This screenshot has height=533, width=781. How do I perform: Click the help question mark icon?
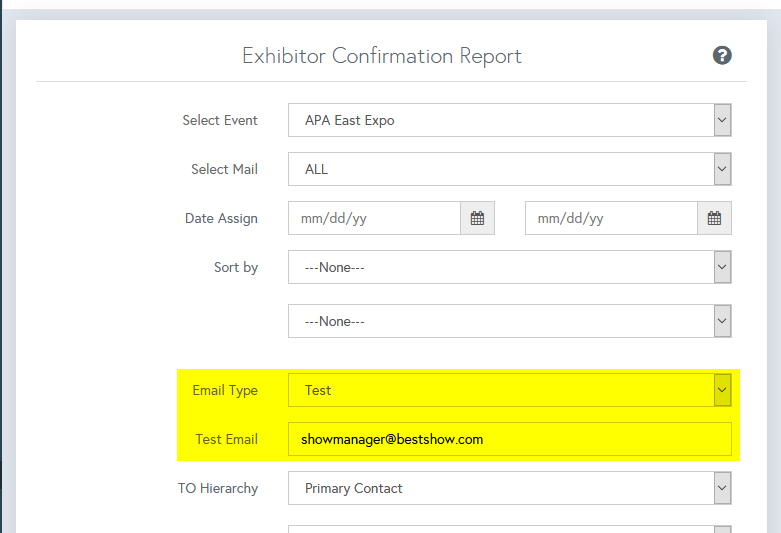[x=722, y=56]
